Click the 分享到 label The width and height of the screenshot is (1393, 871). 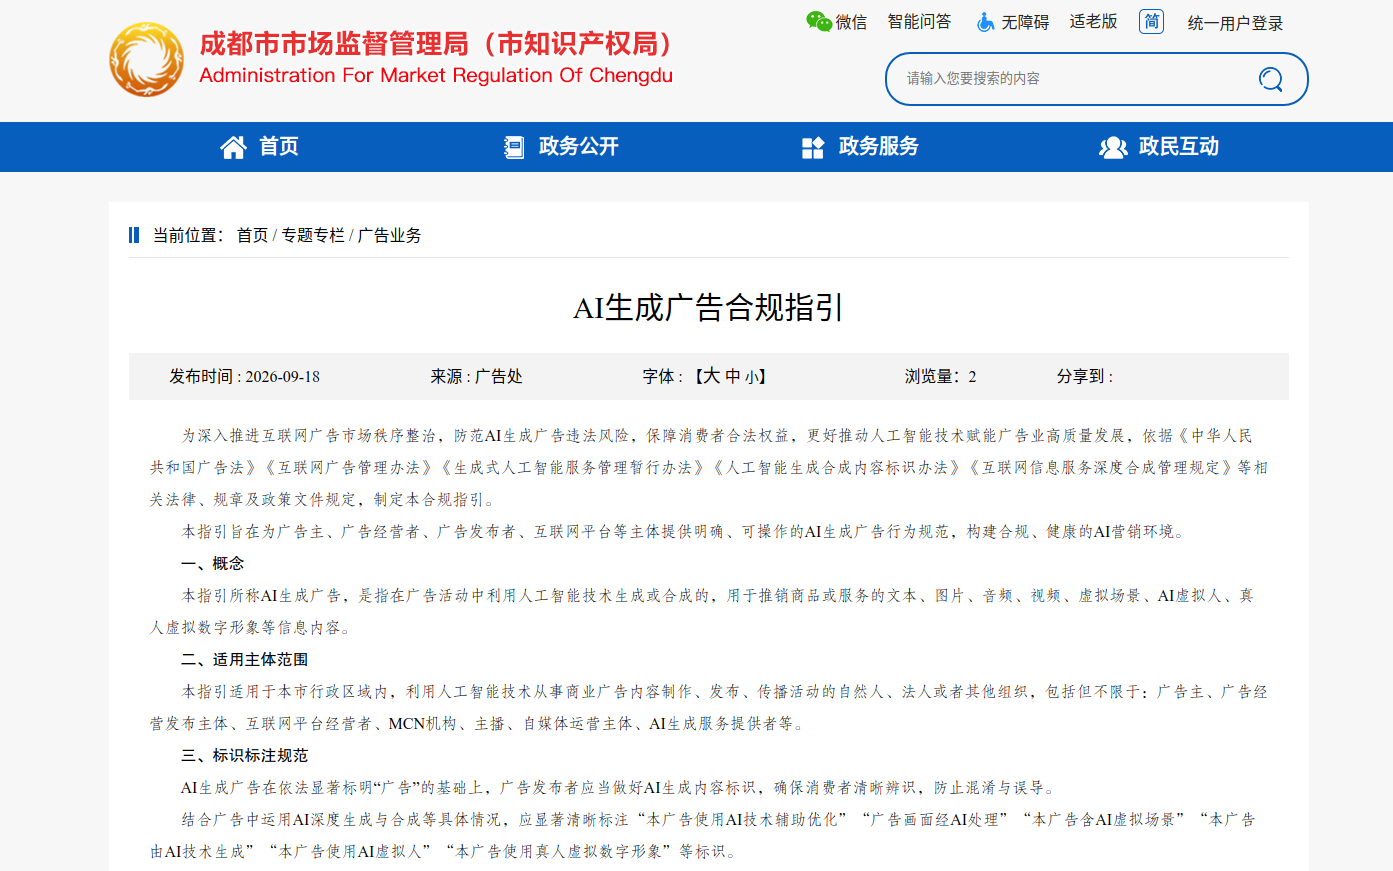click(1085, 377)
